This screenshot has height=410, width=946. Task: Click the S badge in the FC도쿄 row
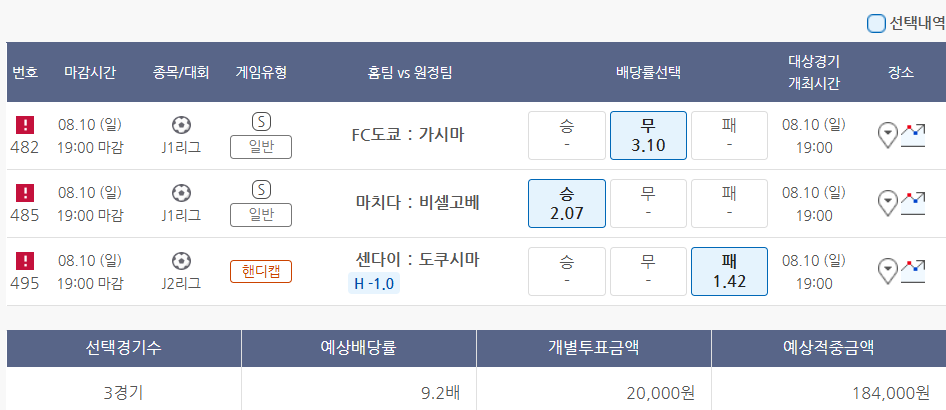[261, 122]
